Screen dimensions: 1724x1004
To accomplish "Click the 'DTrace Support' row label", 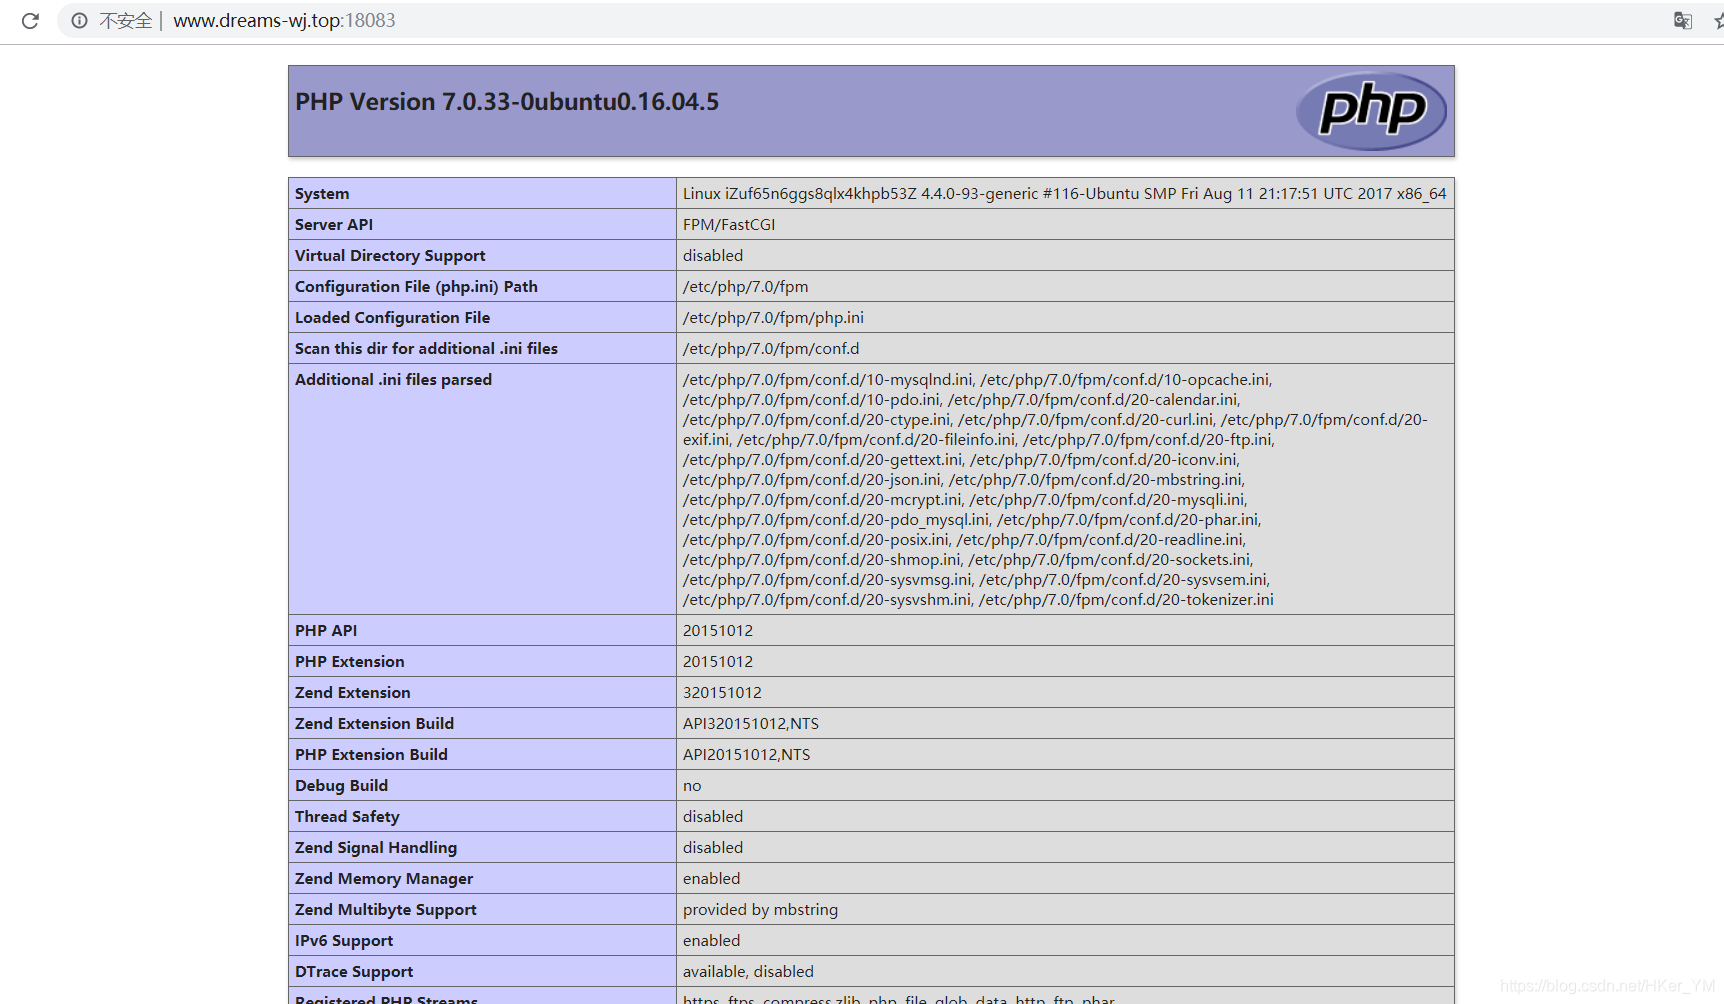I will pos(354,972).
